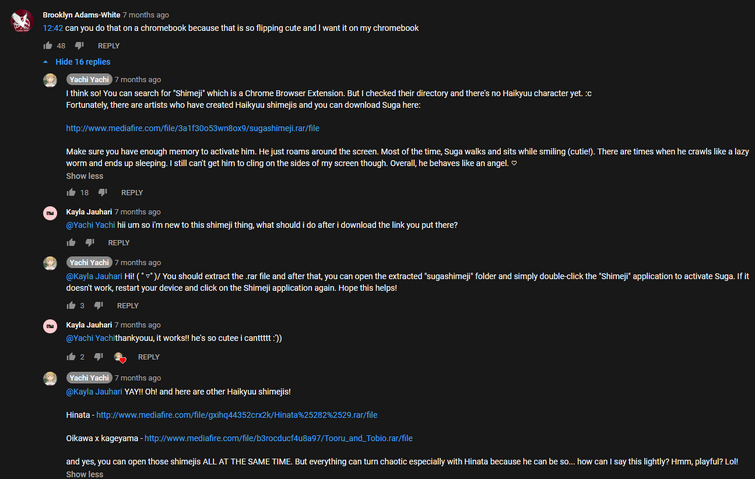The height and width of the screenshot is (479, 755).
Task: Like Kayla Jauhari's question about the download
Action: point(71,242)
